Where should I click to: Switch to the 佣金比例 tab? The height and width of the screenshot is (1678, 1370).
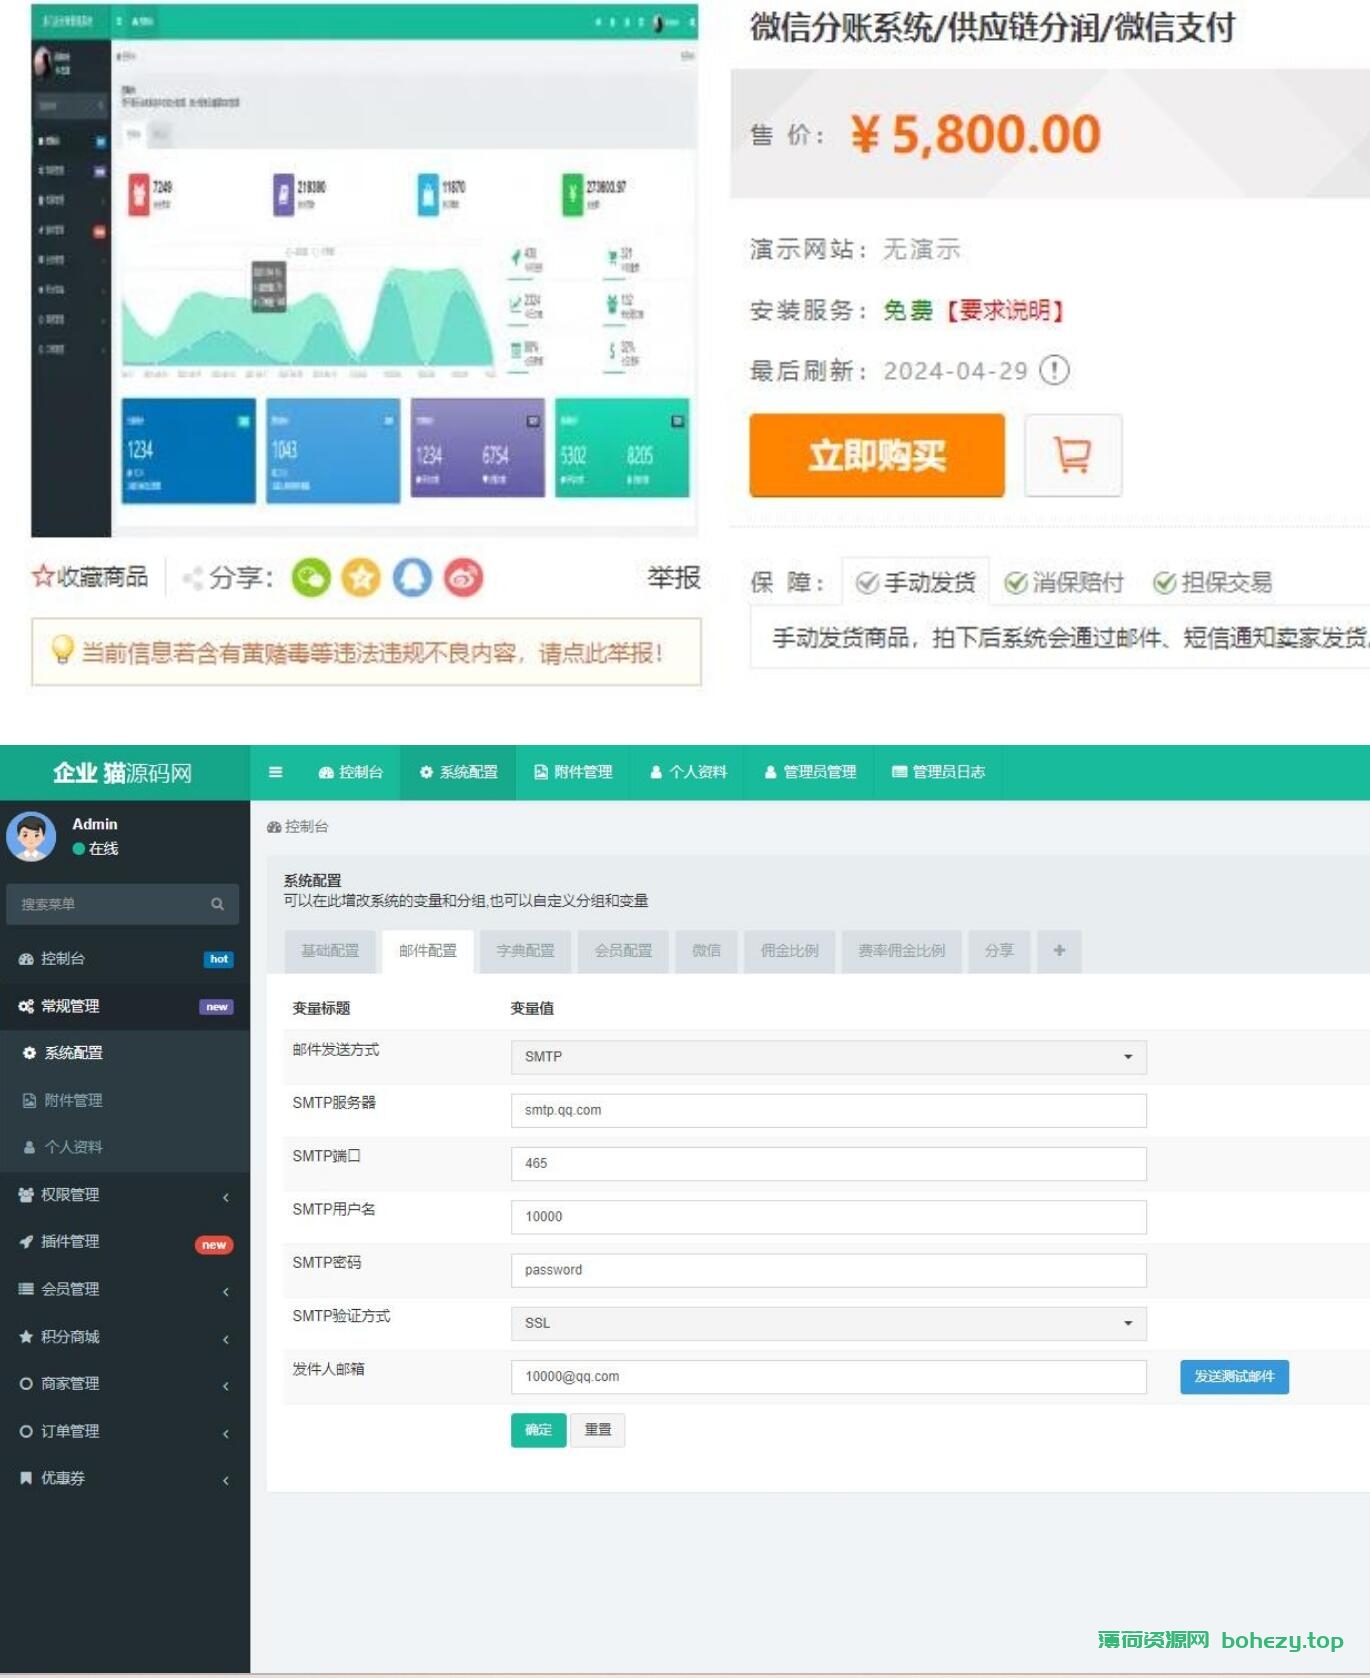coord(789,950)
